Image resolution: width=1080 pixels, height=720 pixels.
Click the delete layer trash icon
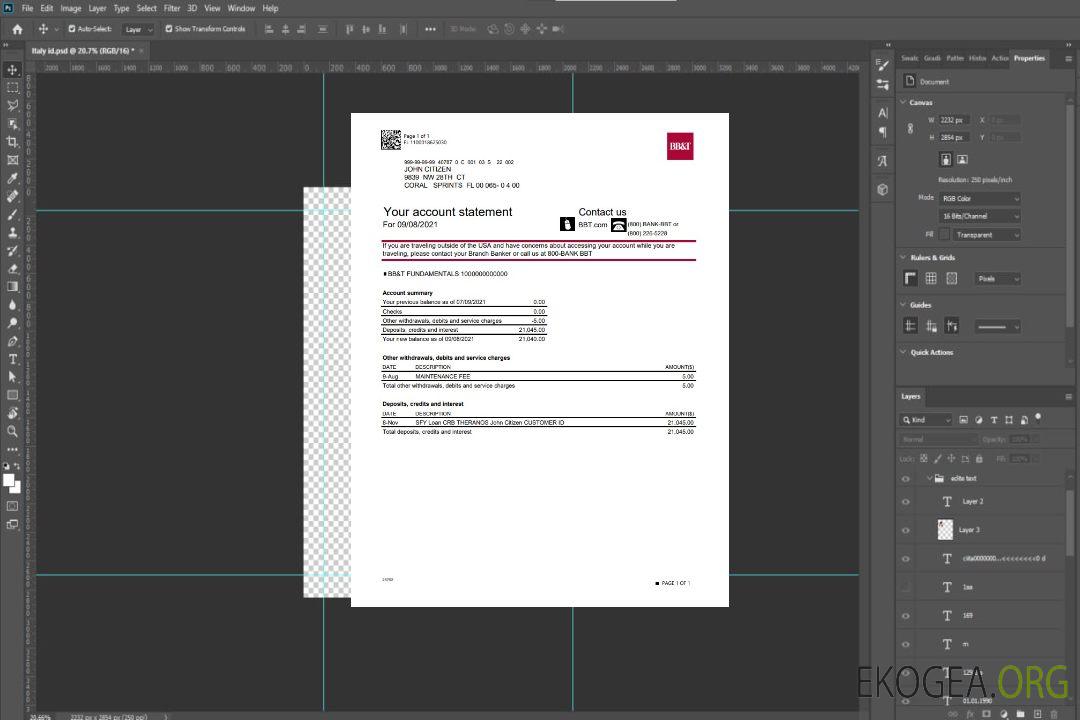[1053, 714]
